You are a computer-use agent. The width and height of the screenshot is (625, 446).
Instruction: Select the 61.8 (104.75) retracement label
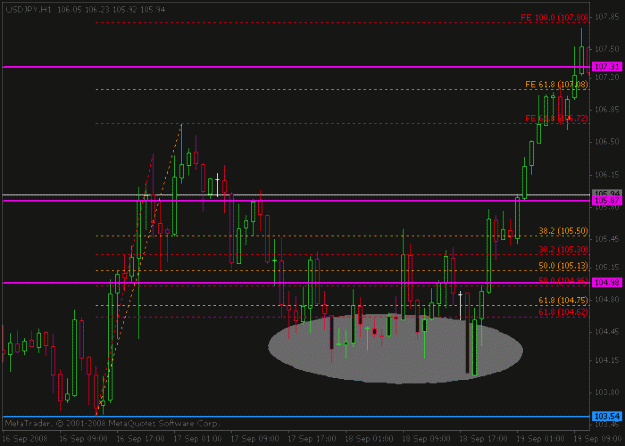[563, 300]
